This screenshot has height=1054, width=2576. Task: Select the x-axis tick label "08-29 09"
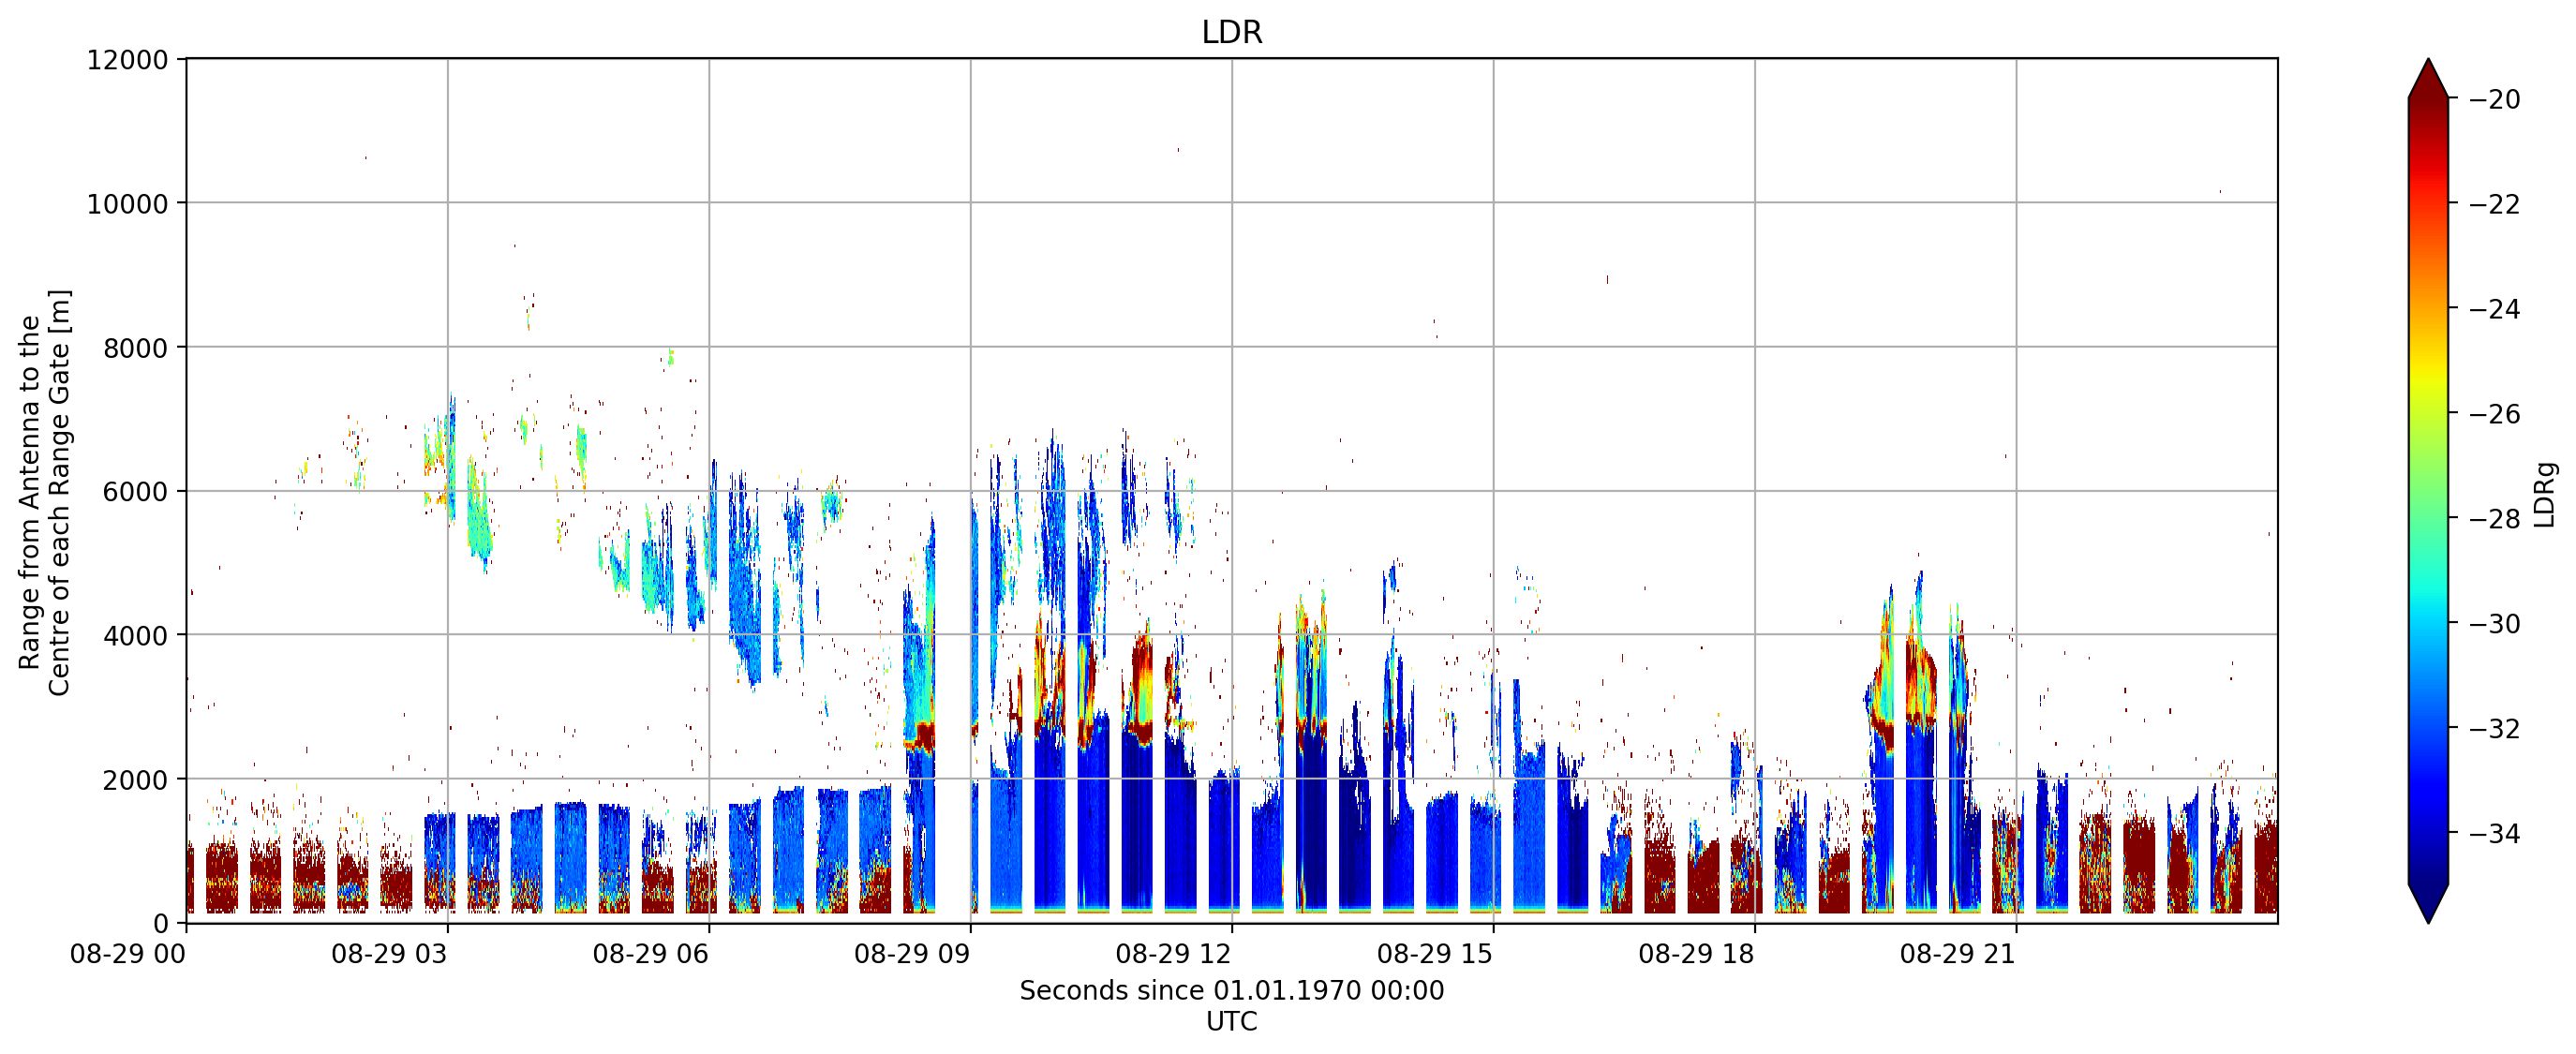[912, 954]
